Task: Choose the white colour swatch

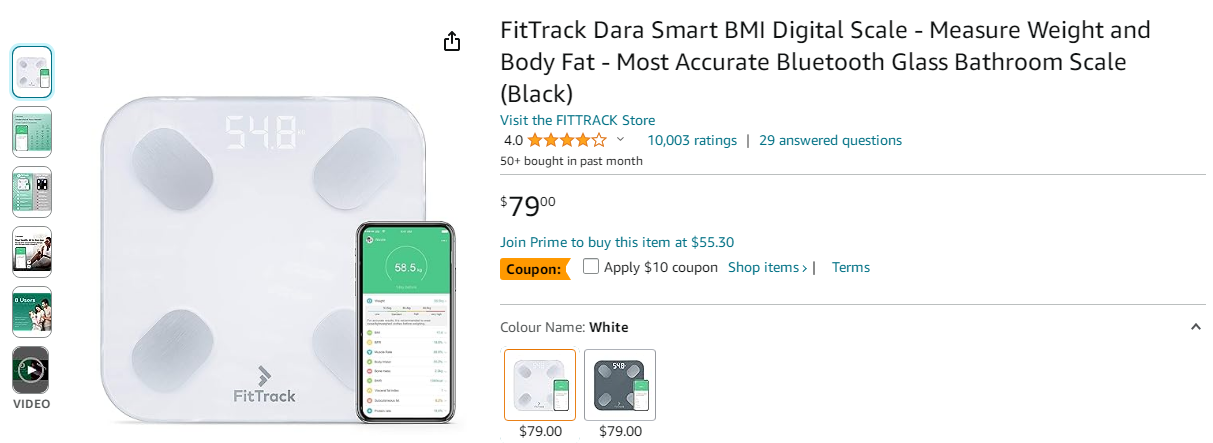Action: point(540,385)
